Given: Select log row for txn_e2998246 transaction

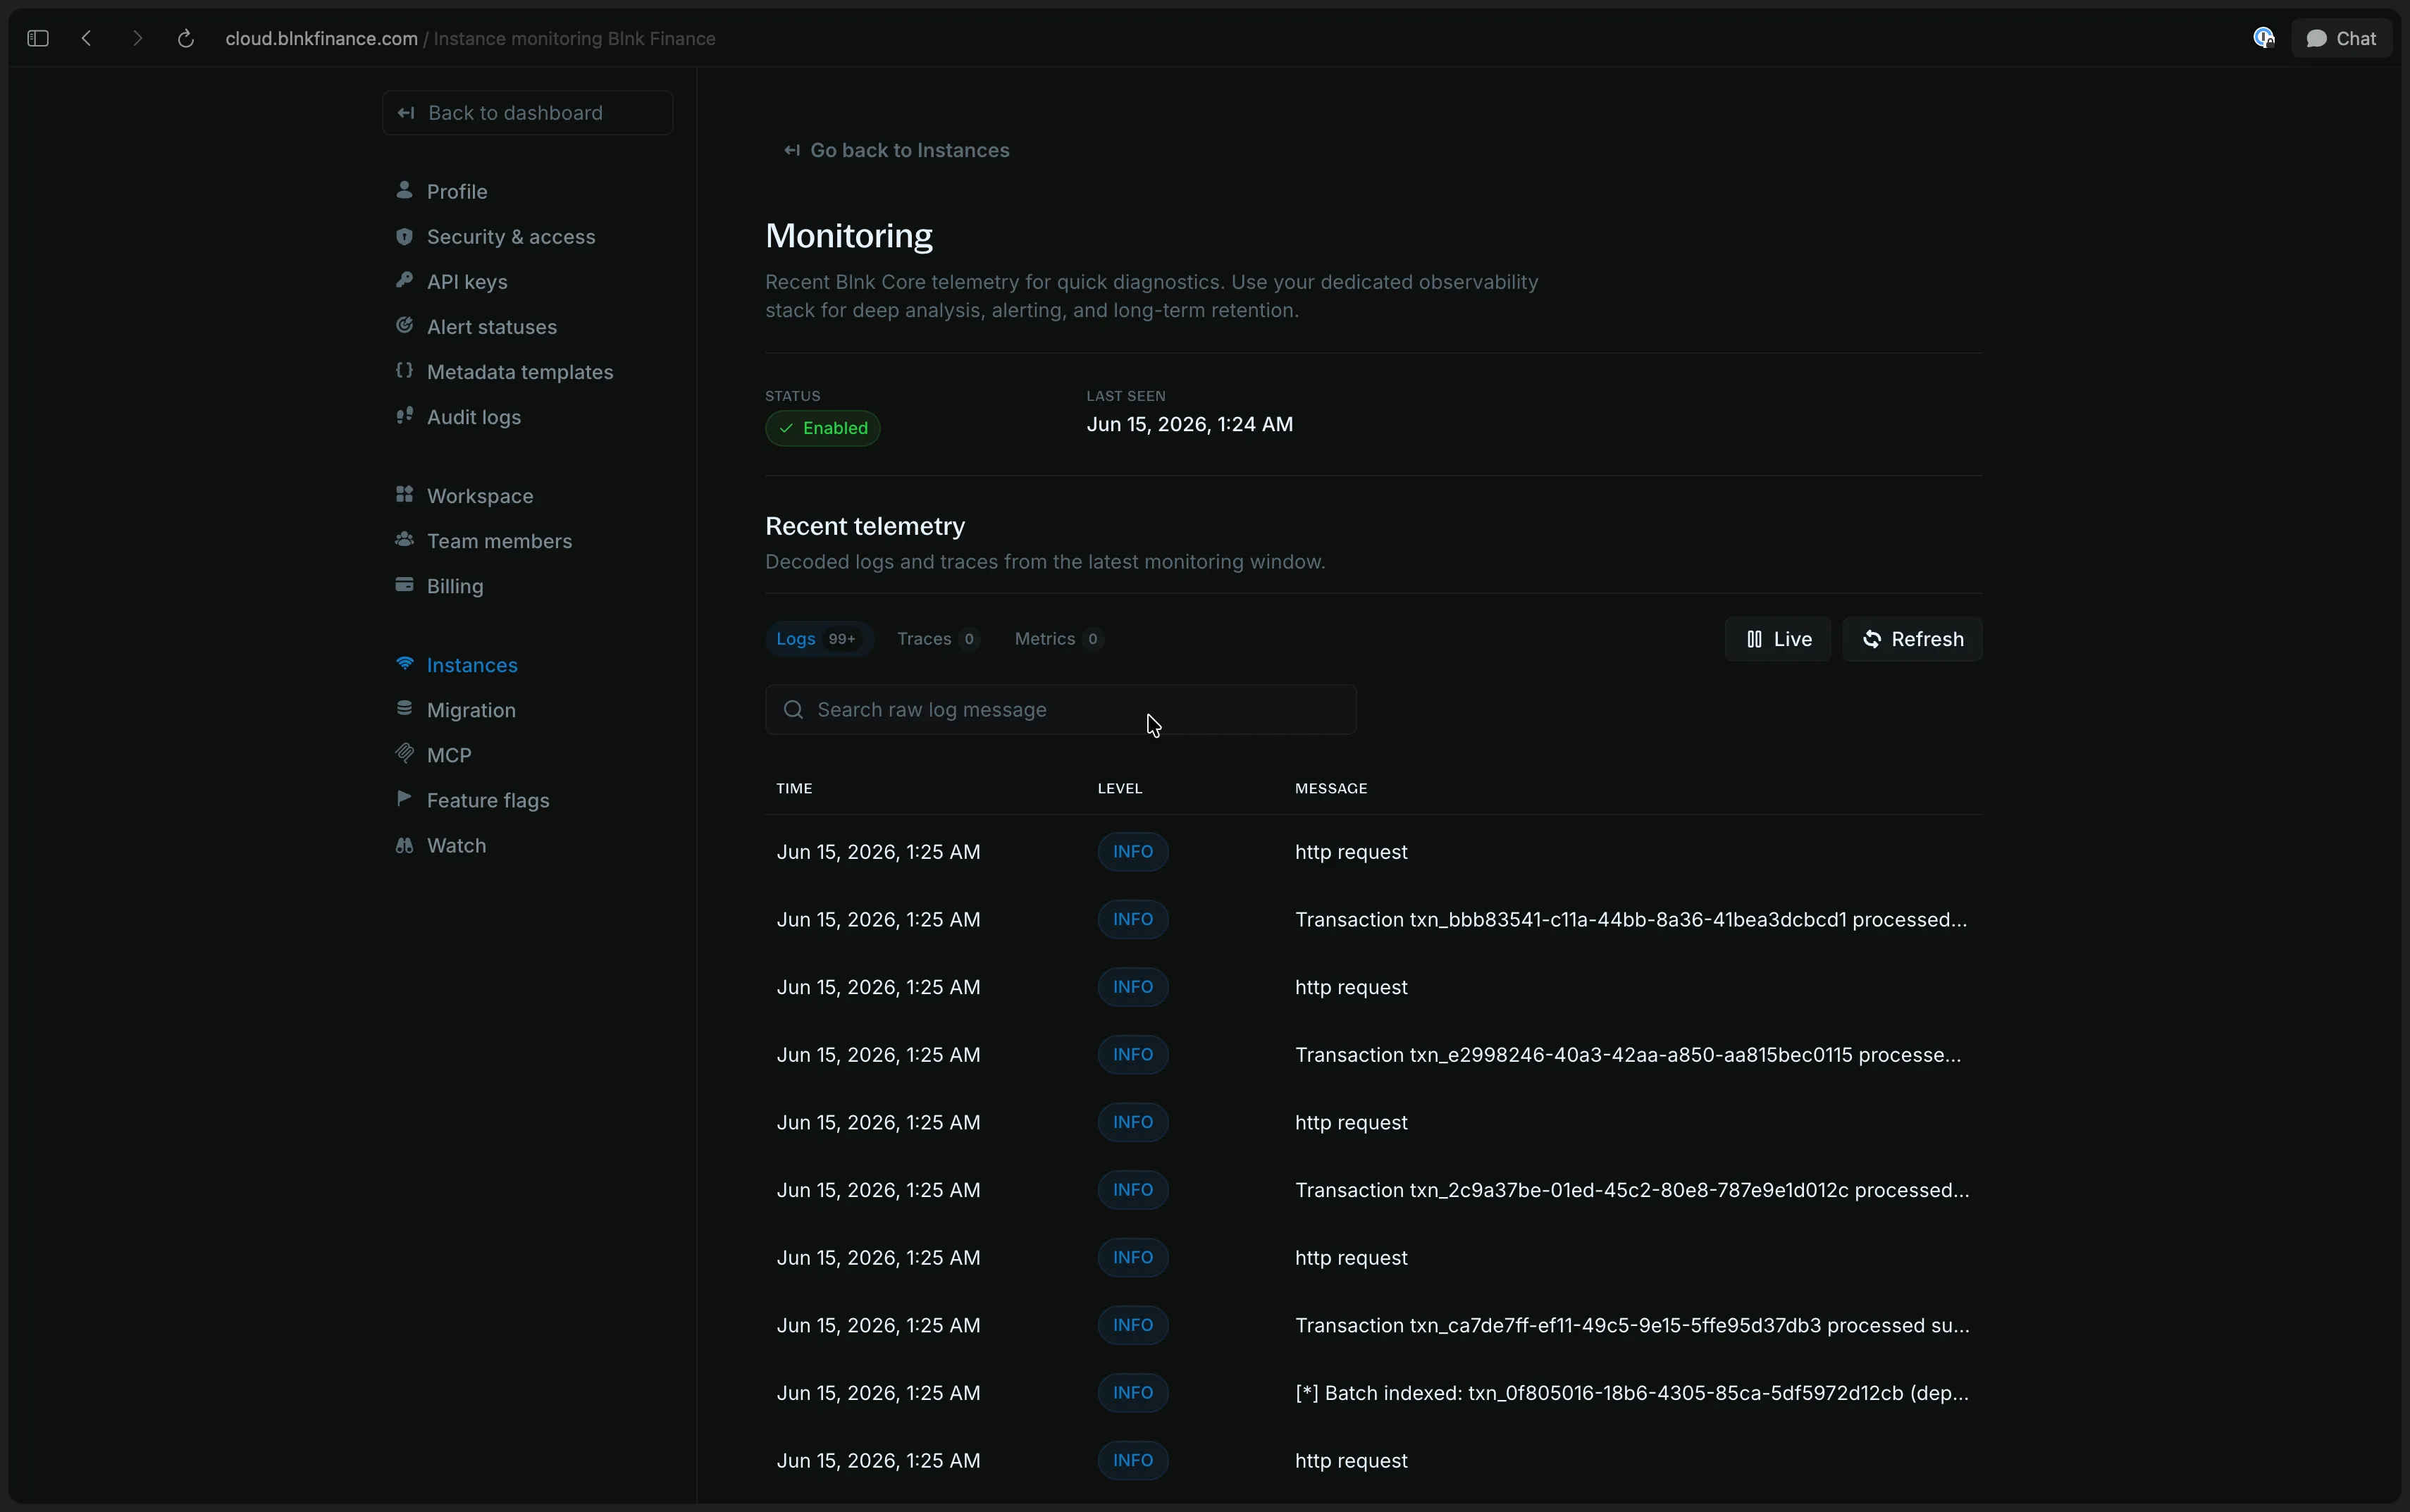Looking at the screenshot, I should (1373, 1054).
